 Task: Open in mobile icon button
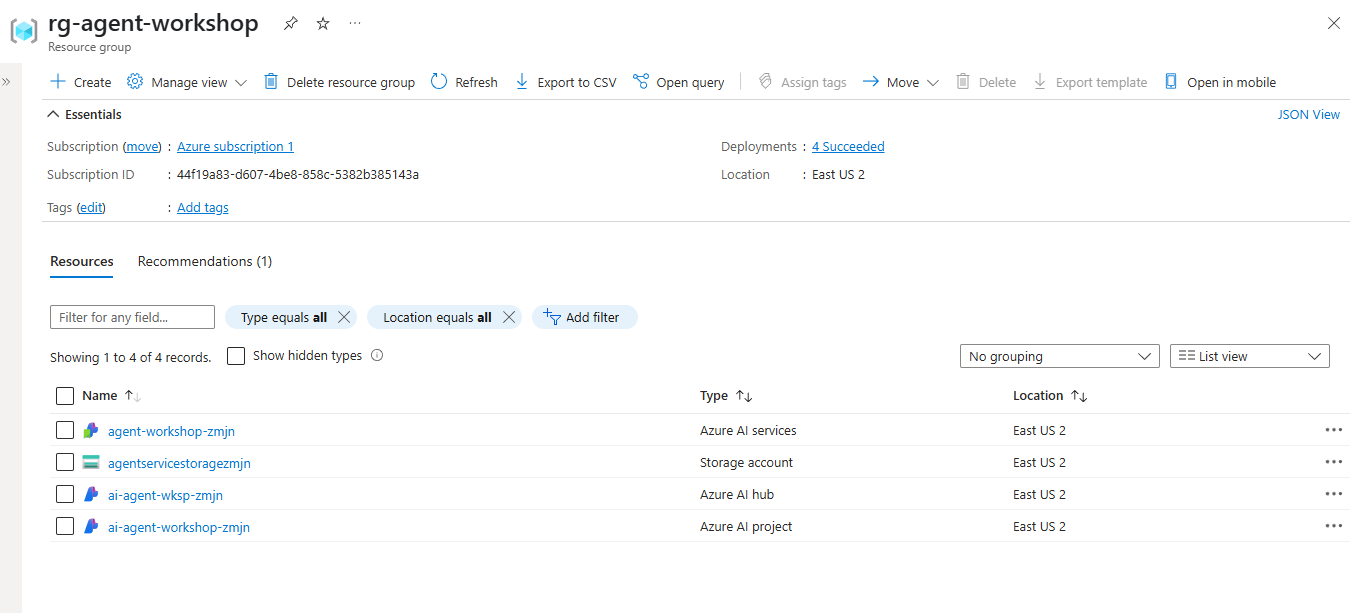[x=1171, y=82]
